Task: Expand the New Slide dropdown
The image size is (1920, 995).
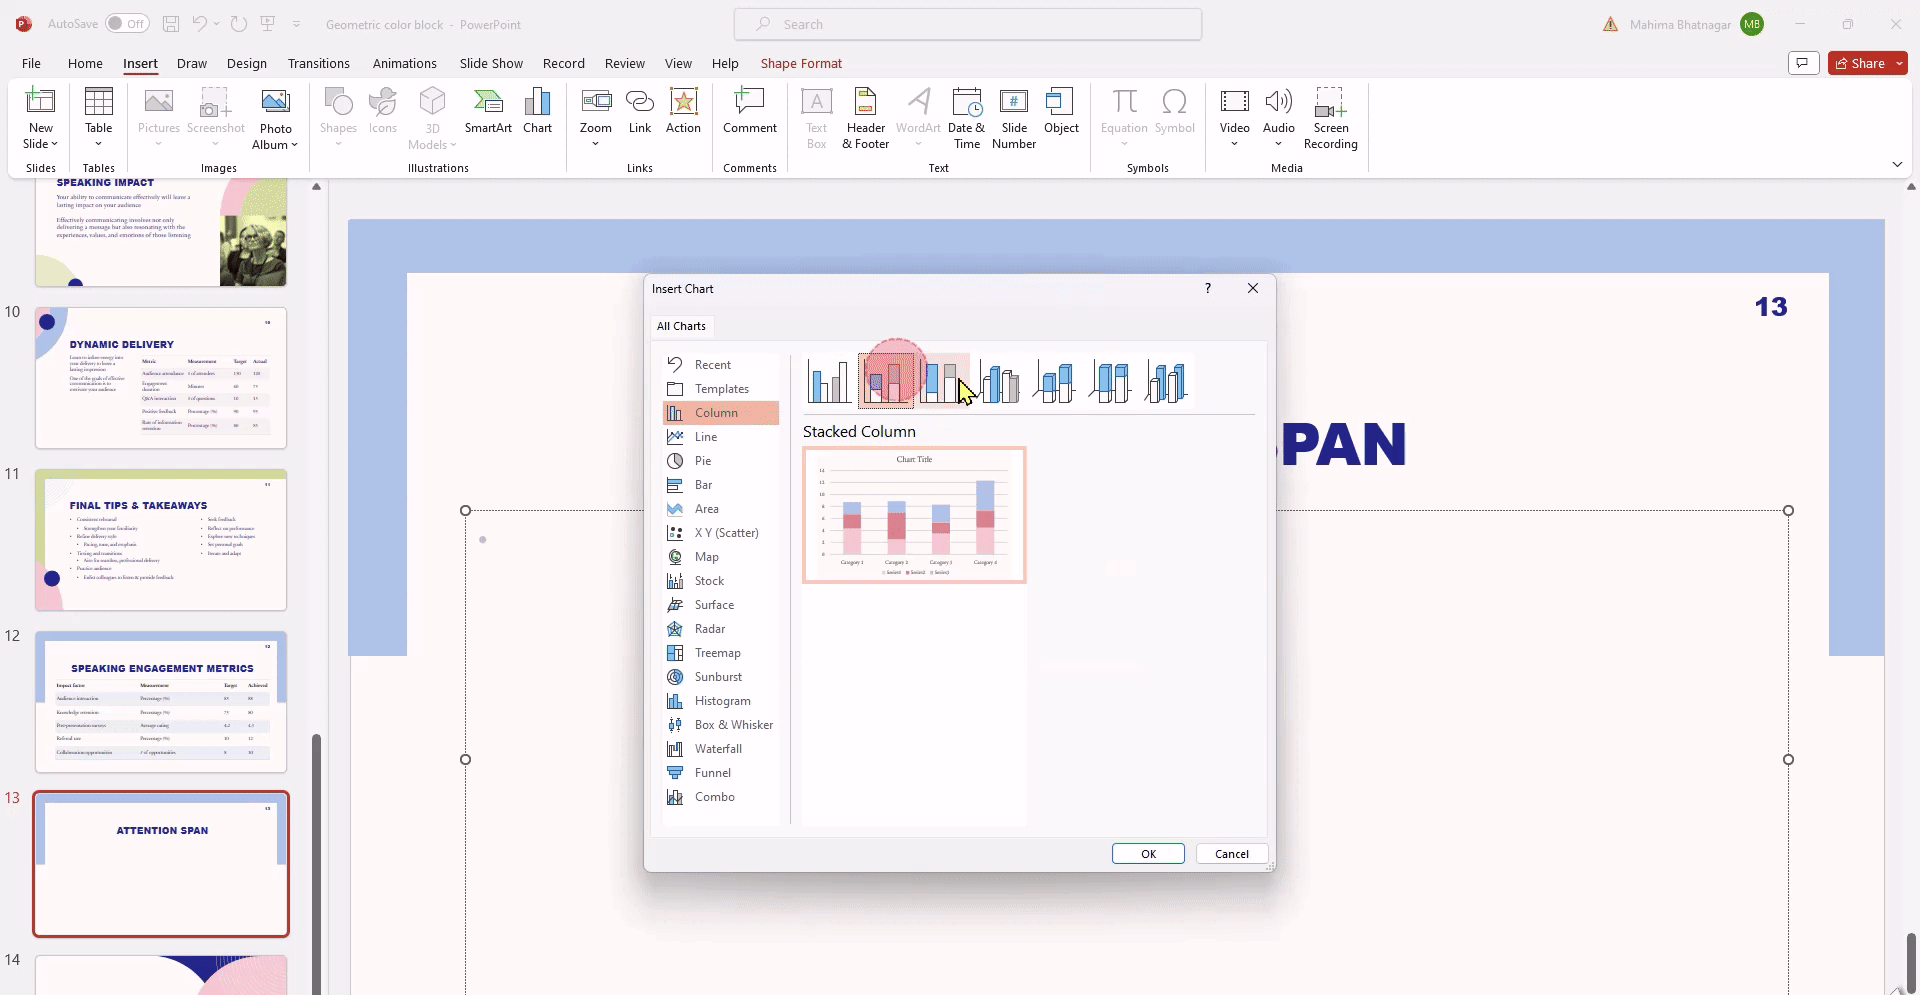Action: click(41, 144)
